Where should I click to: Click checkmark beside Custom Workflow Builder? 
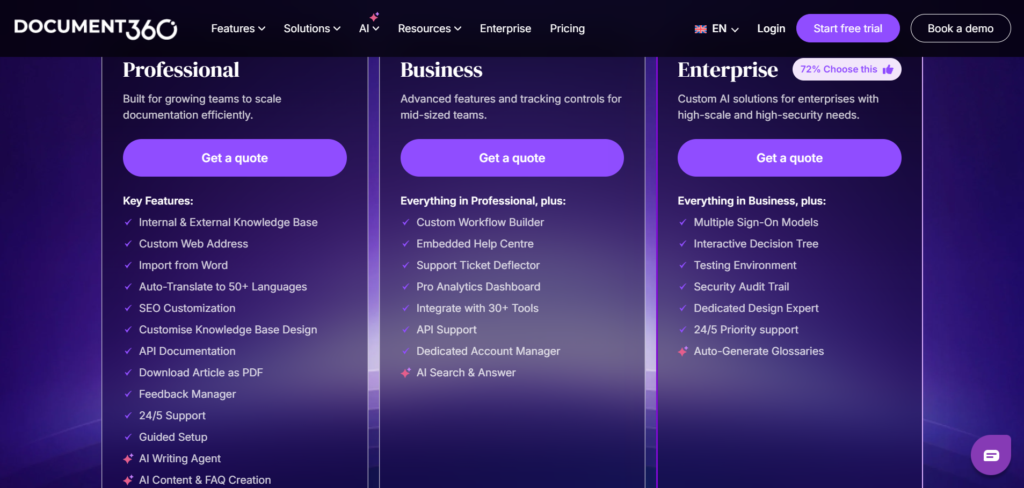click(406, 222)
